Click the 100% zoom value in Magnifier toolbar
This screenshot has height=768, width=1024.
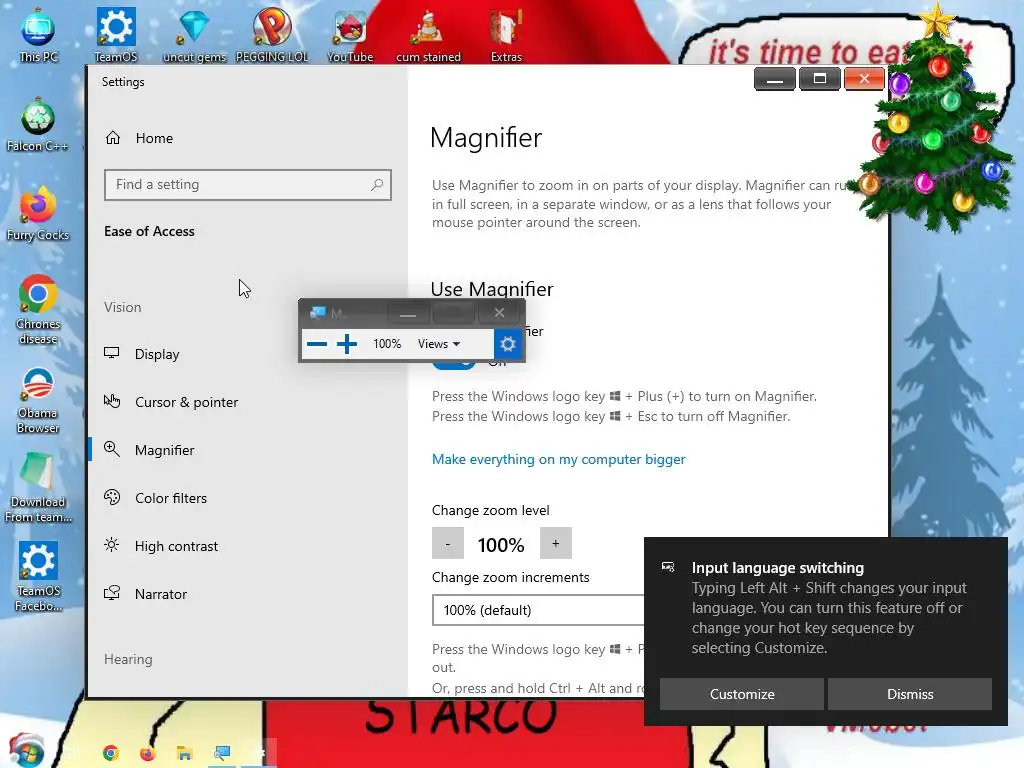387,344
